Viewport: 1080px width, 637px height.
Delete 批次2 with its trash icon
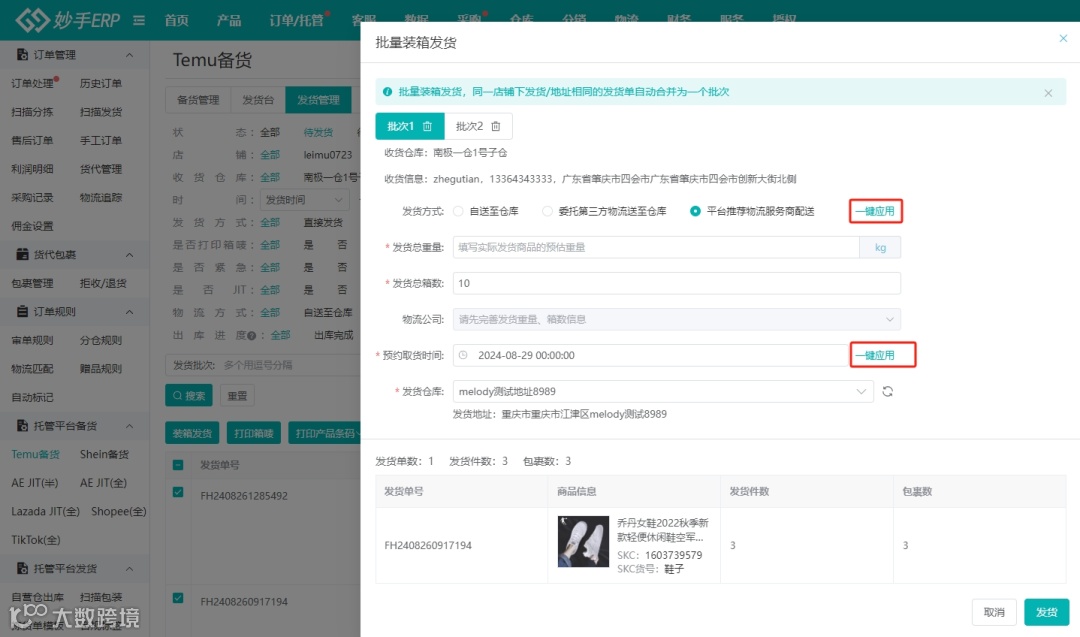[x=495, y=126]
